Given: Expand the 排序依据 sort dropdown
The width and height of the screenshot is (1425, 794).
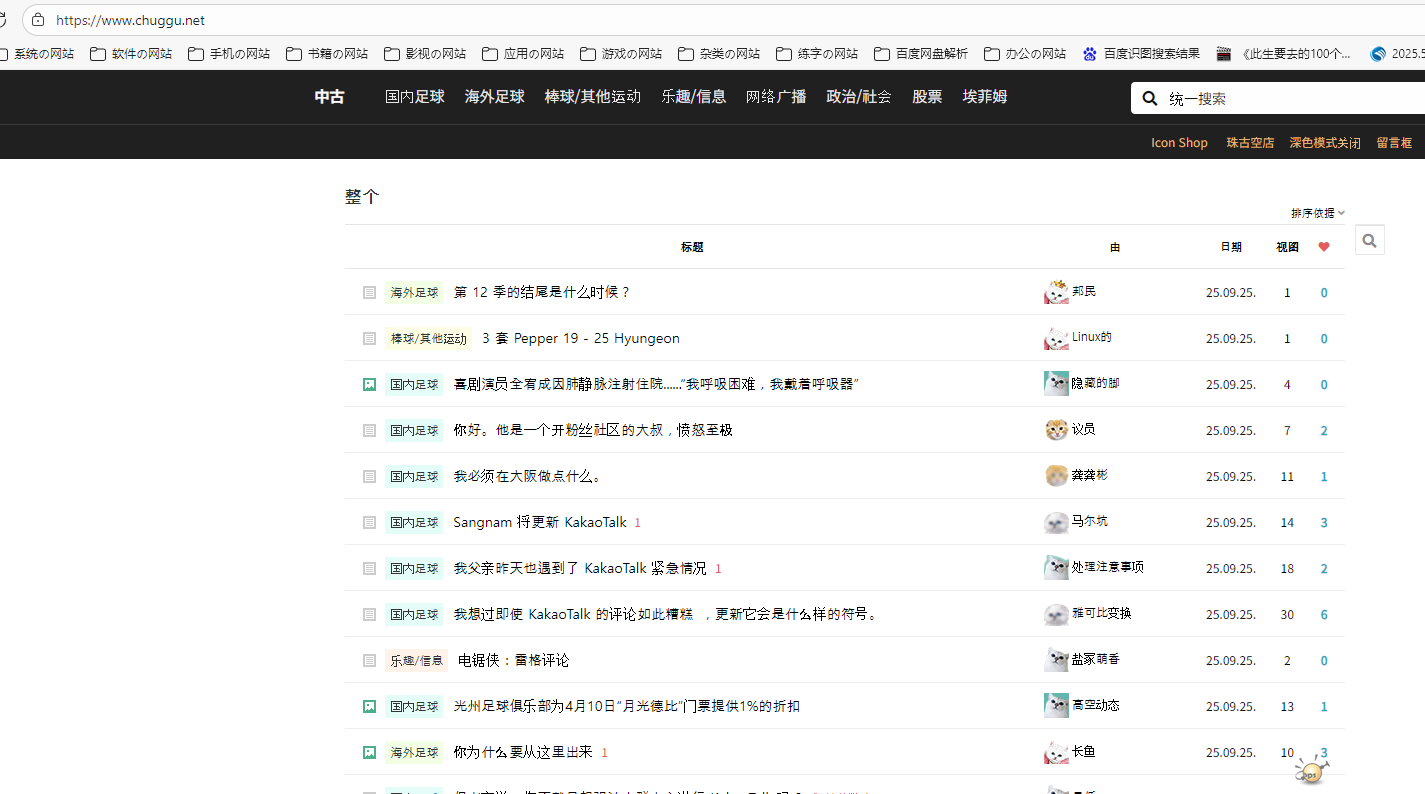Looking at the screenshot, I should 1317,213.
